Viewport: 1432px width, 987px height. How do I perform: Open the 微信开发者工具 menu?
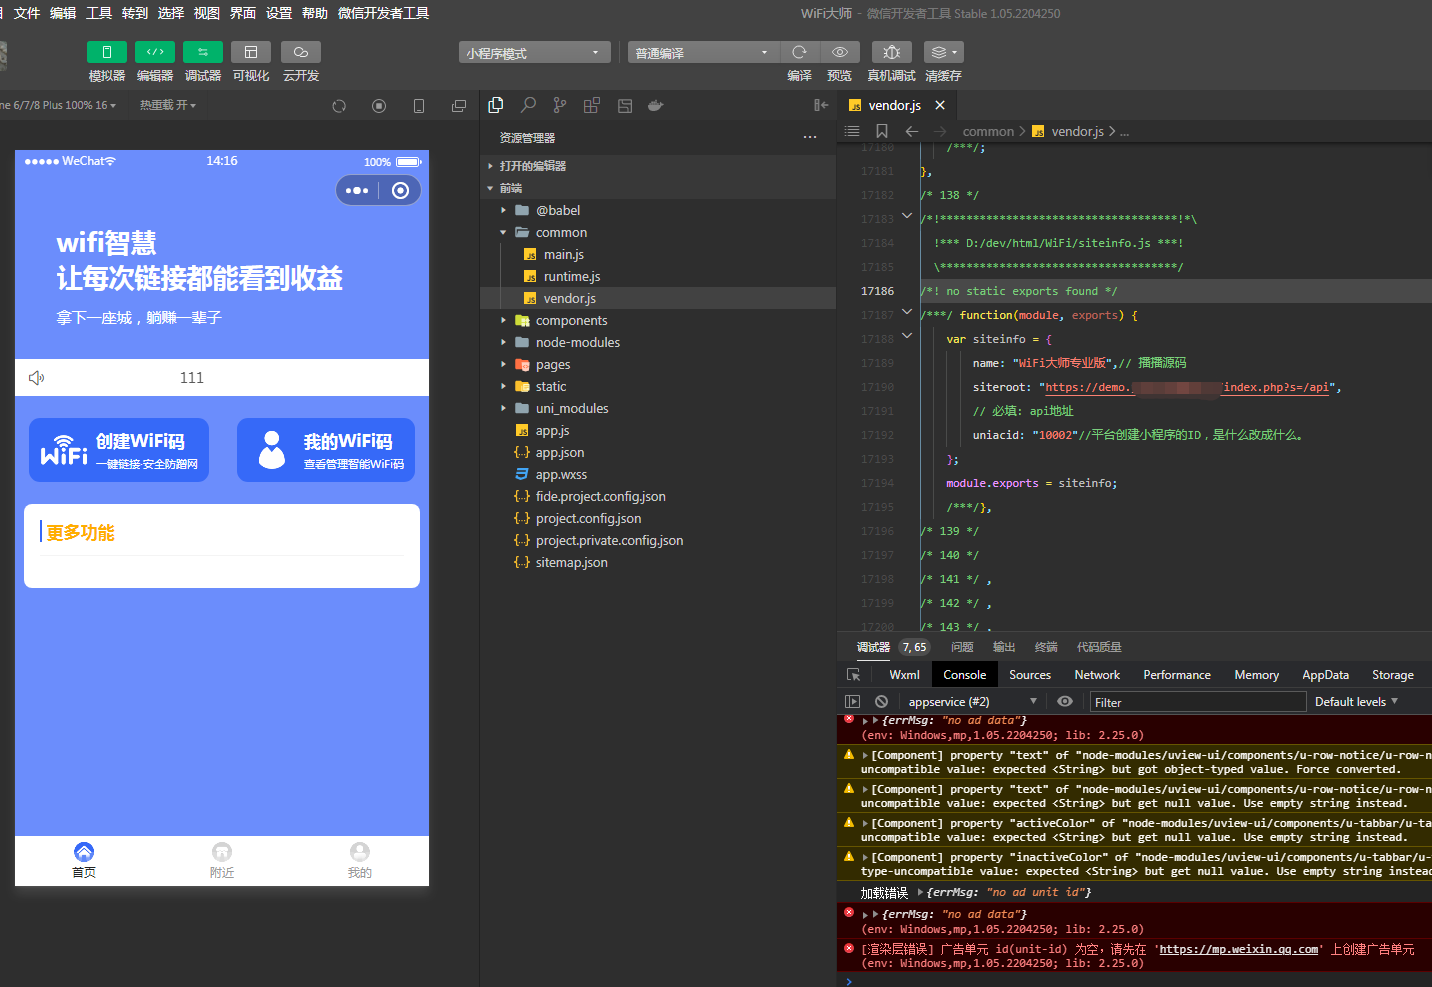[384, 13]
